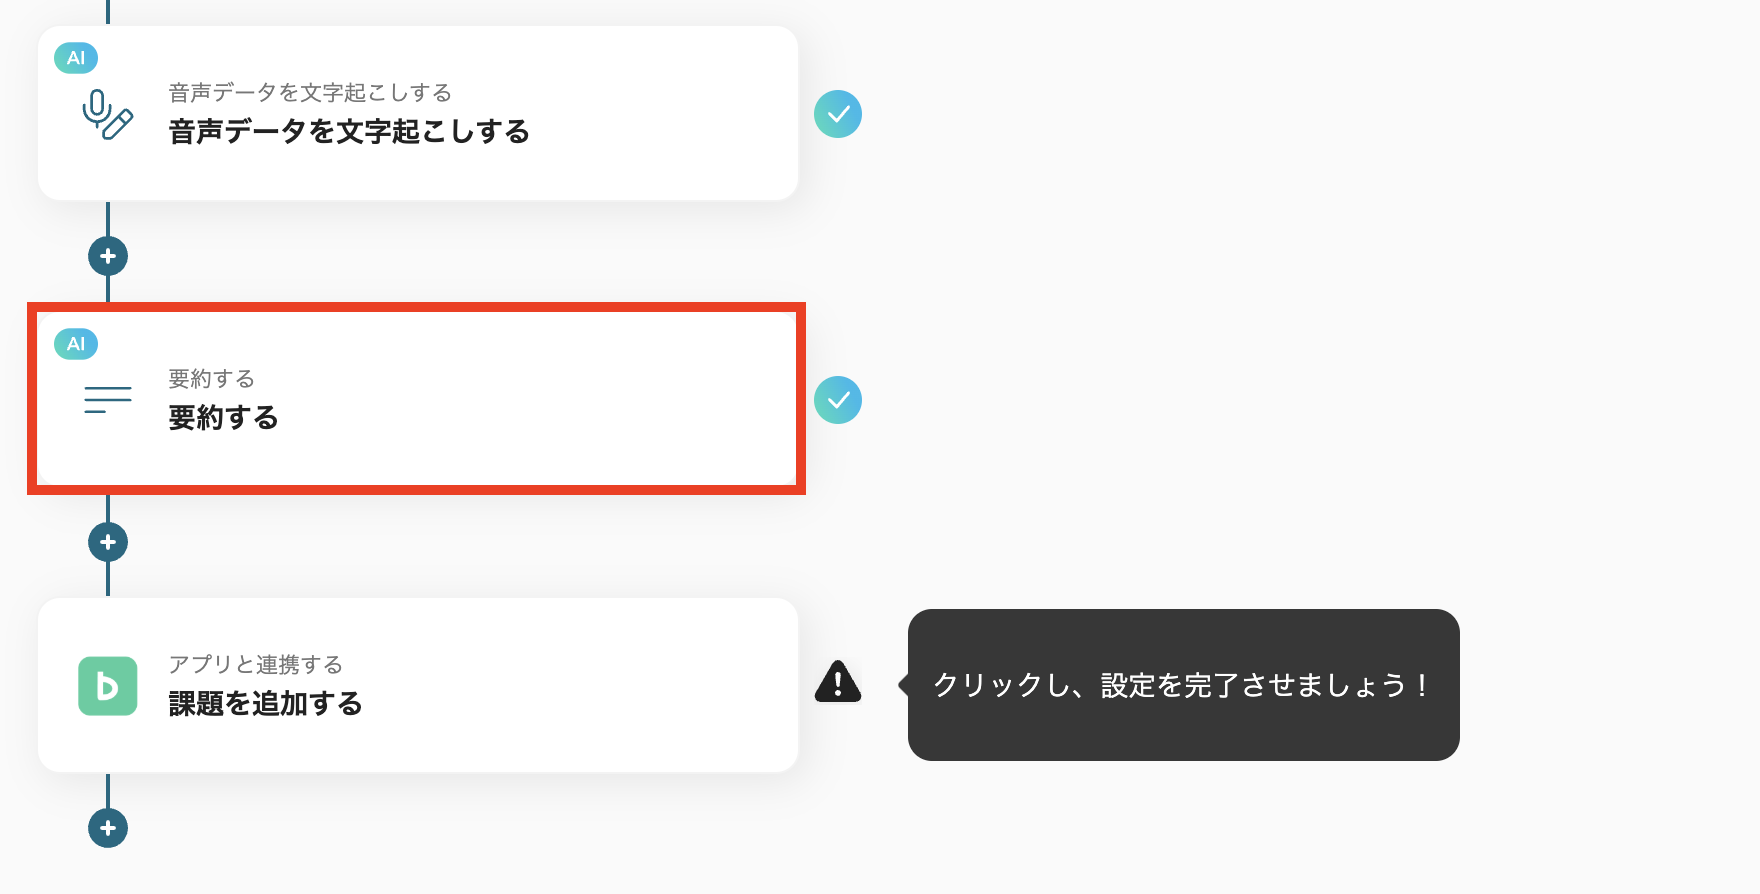The height and width of the screenshot is (894, 1760).
Task: Click the 課題を追加する title text
Action: click(x=266, y=705)
